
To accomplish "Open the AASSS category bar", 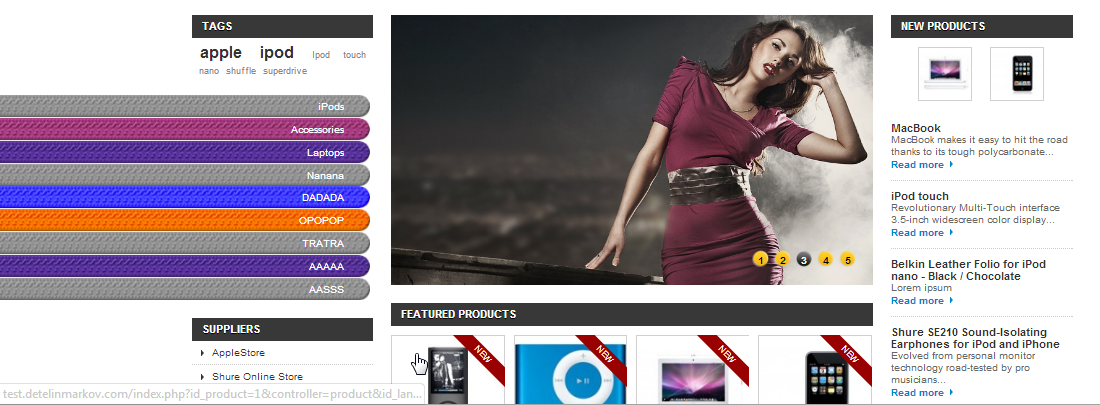I will pyautogui.click(x=185, y=289).
